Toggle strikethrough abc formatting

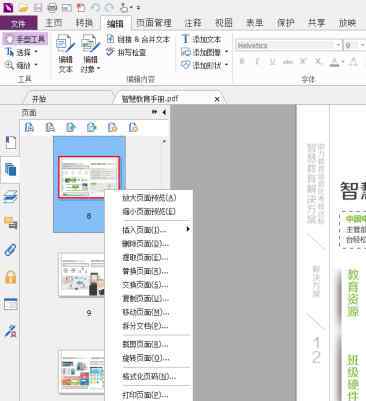point(288,62)
